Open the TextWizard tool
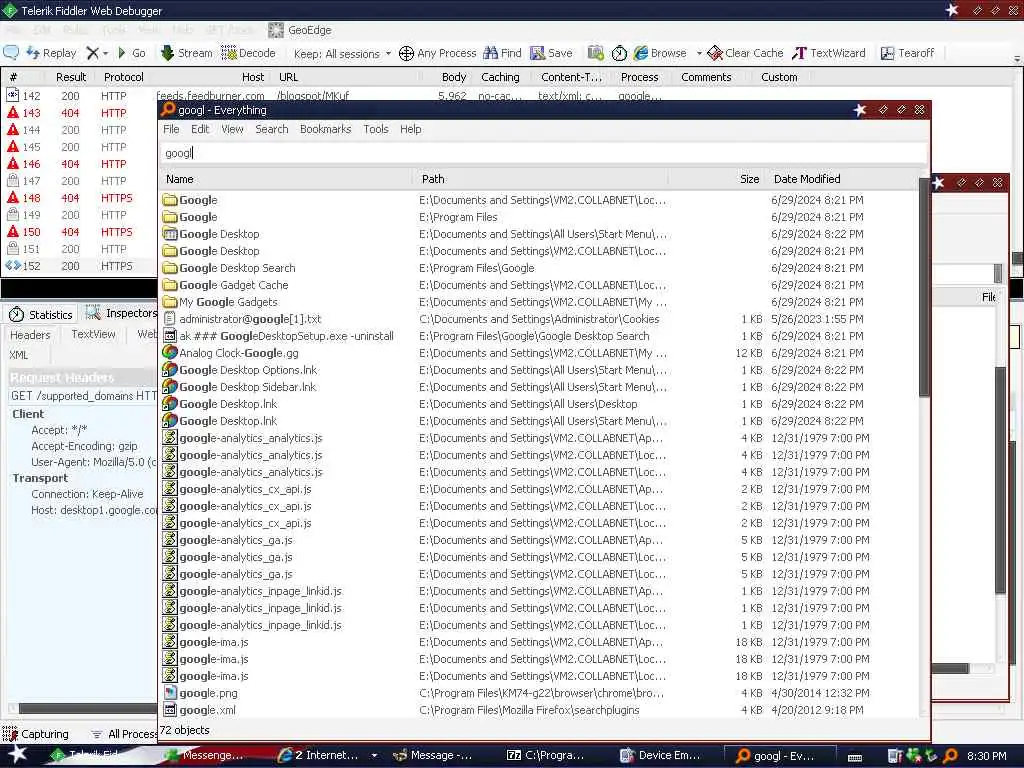Viewport: 1024px width, 768px height. click(829, 53)
